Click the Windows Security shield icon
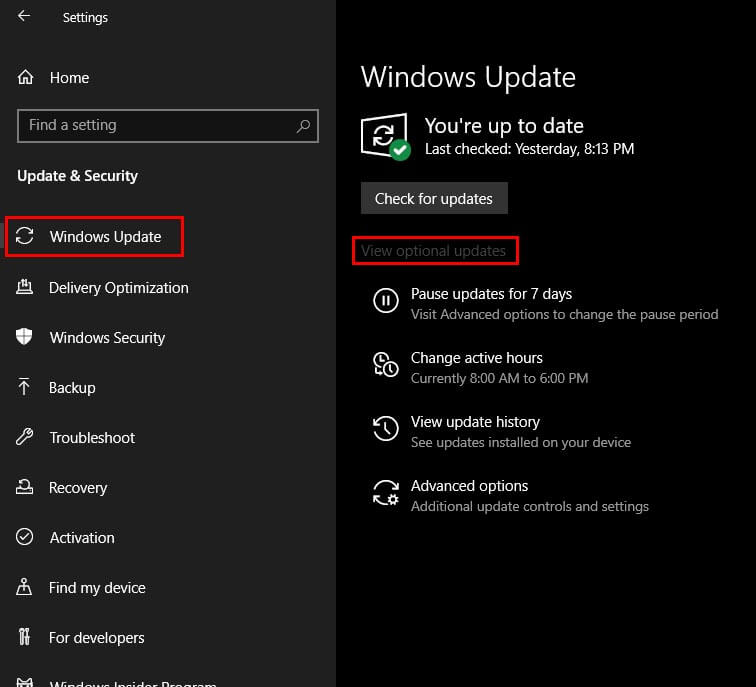 pyautogui.click(x=24, y=337)
